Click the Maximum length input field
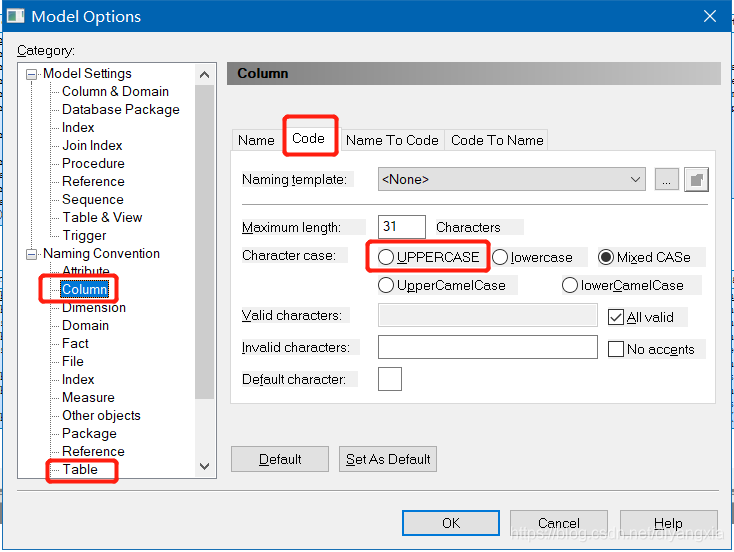This screenshot has height=552, width=734. click(402, 227)
